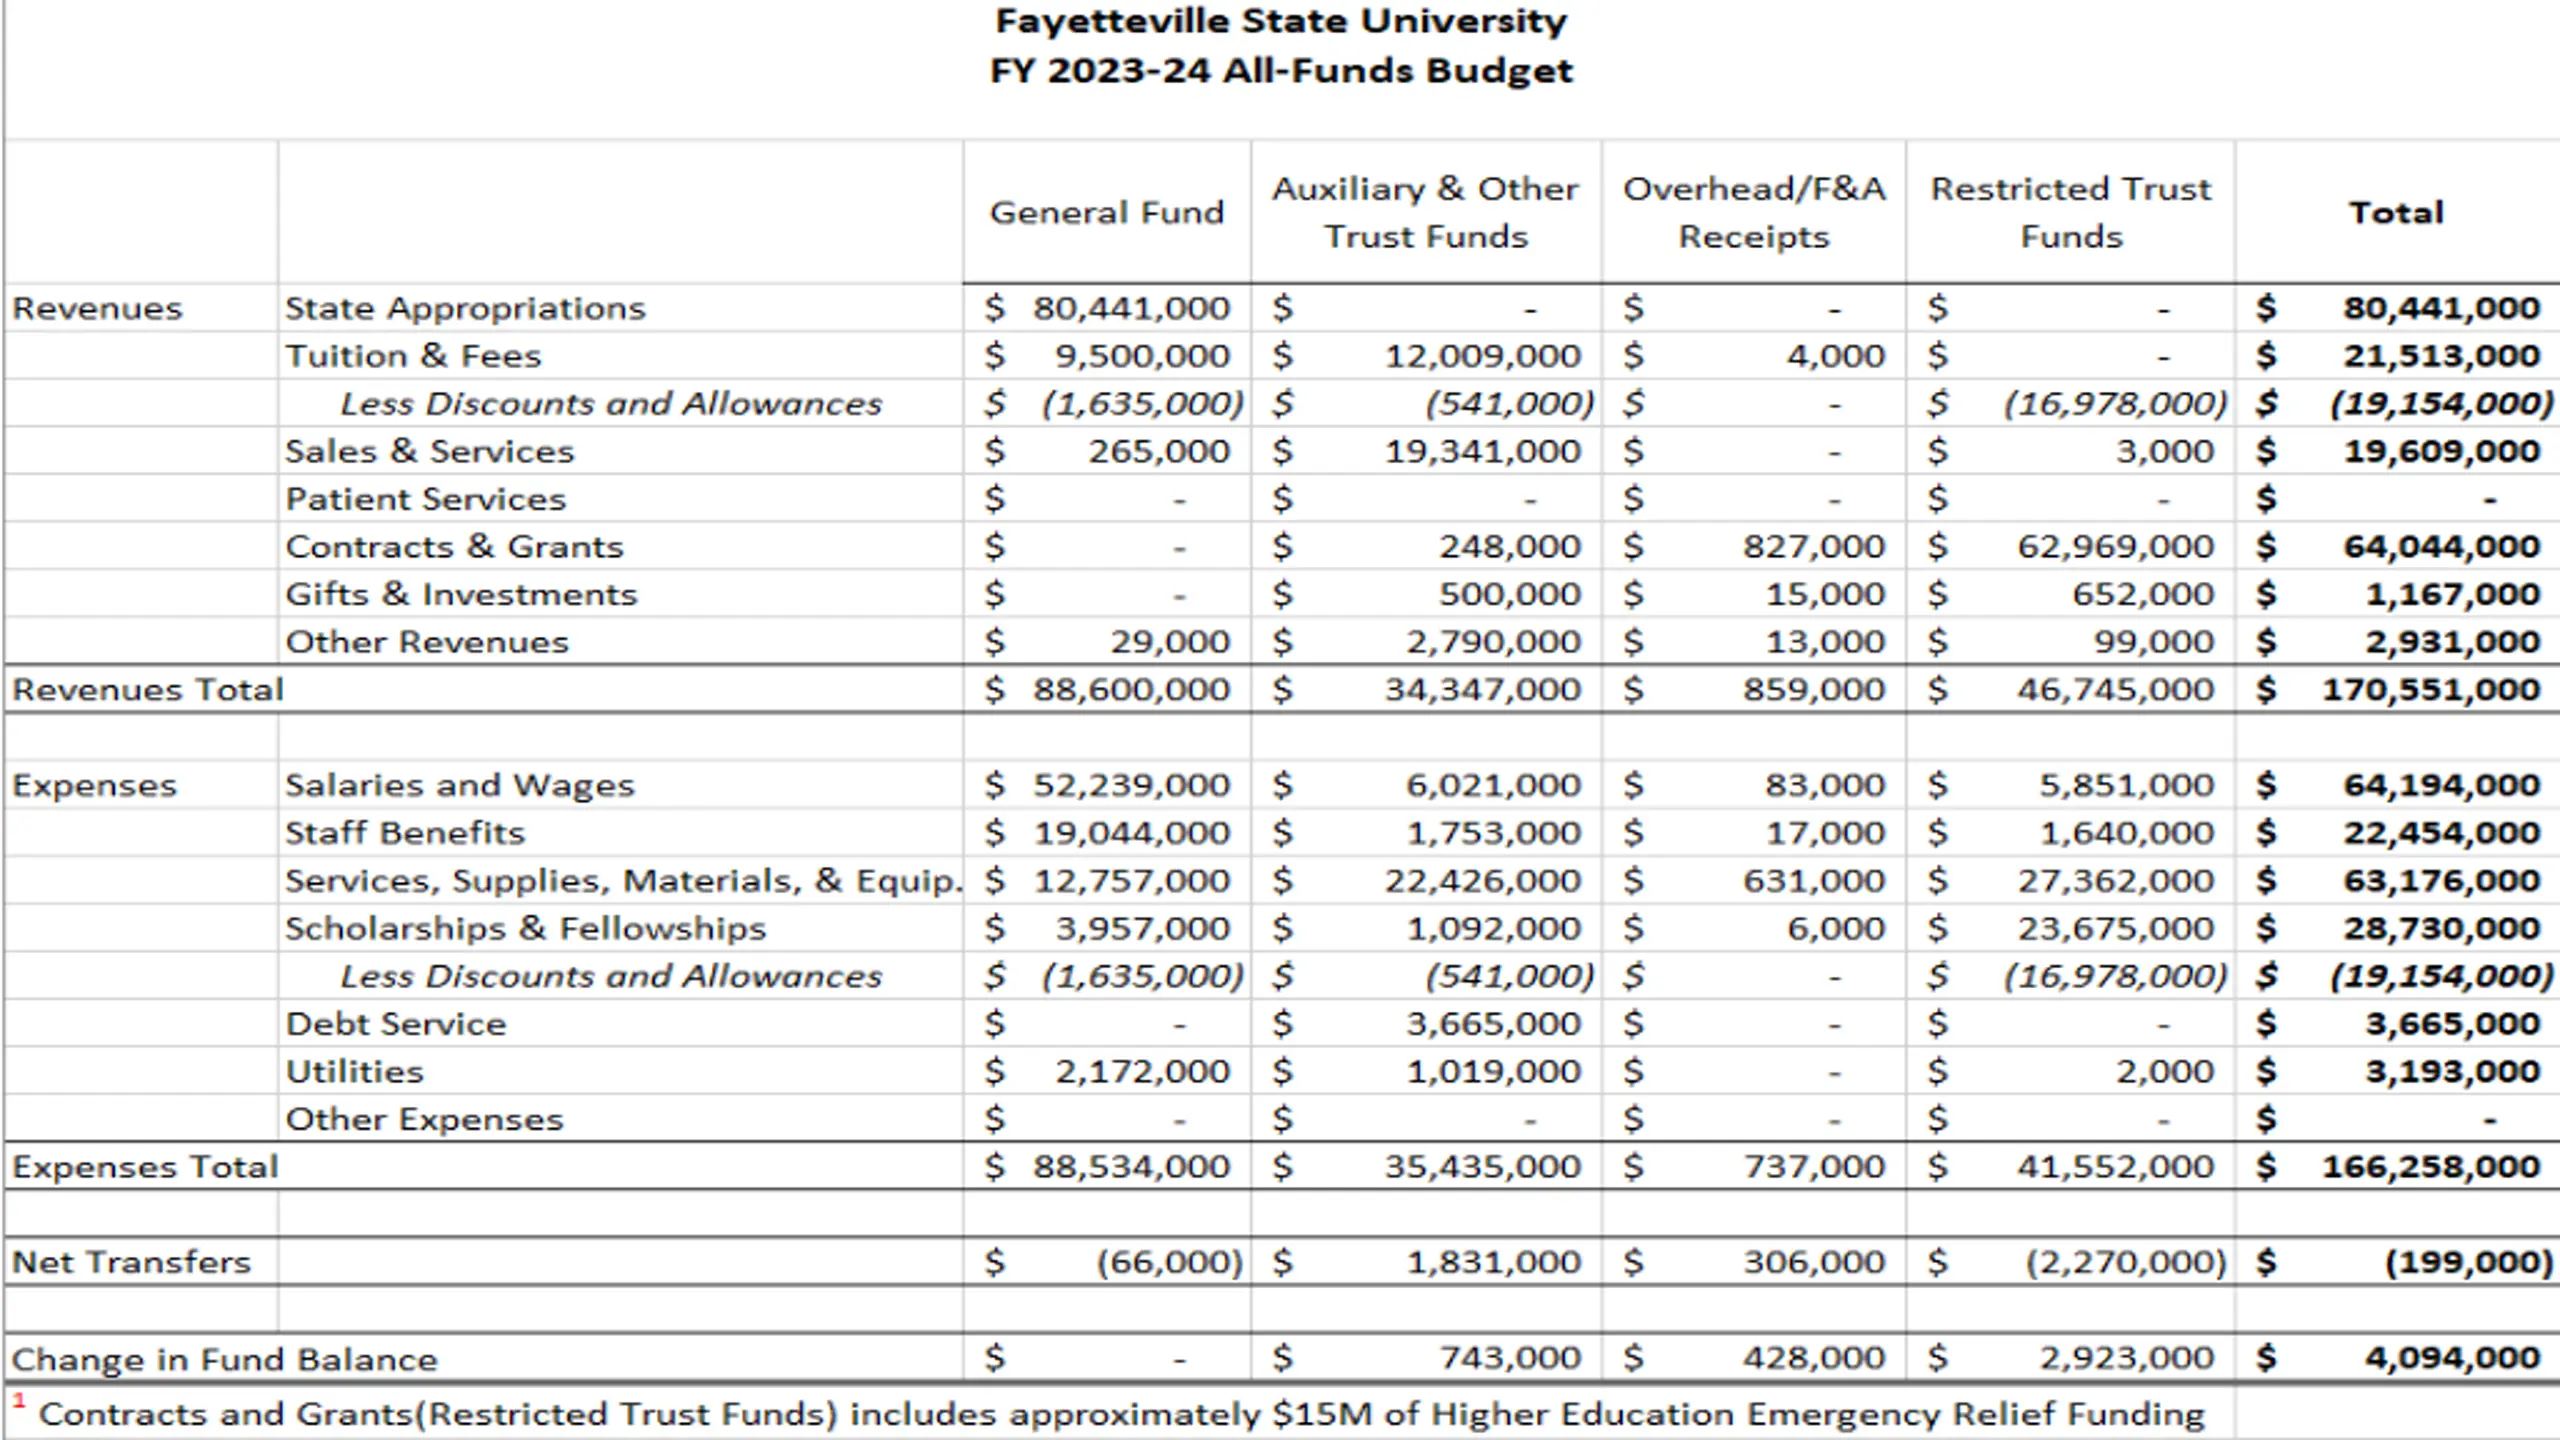Select 'Auxiliary & Other Trust Funds' header
The image size is (2560, 1440).
(x=1426, y=212)
